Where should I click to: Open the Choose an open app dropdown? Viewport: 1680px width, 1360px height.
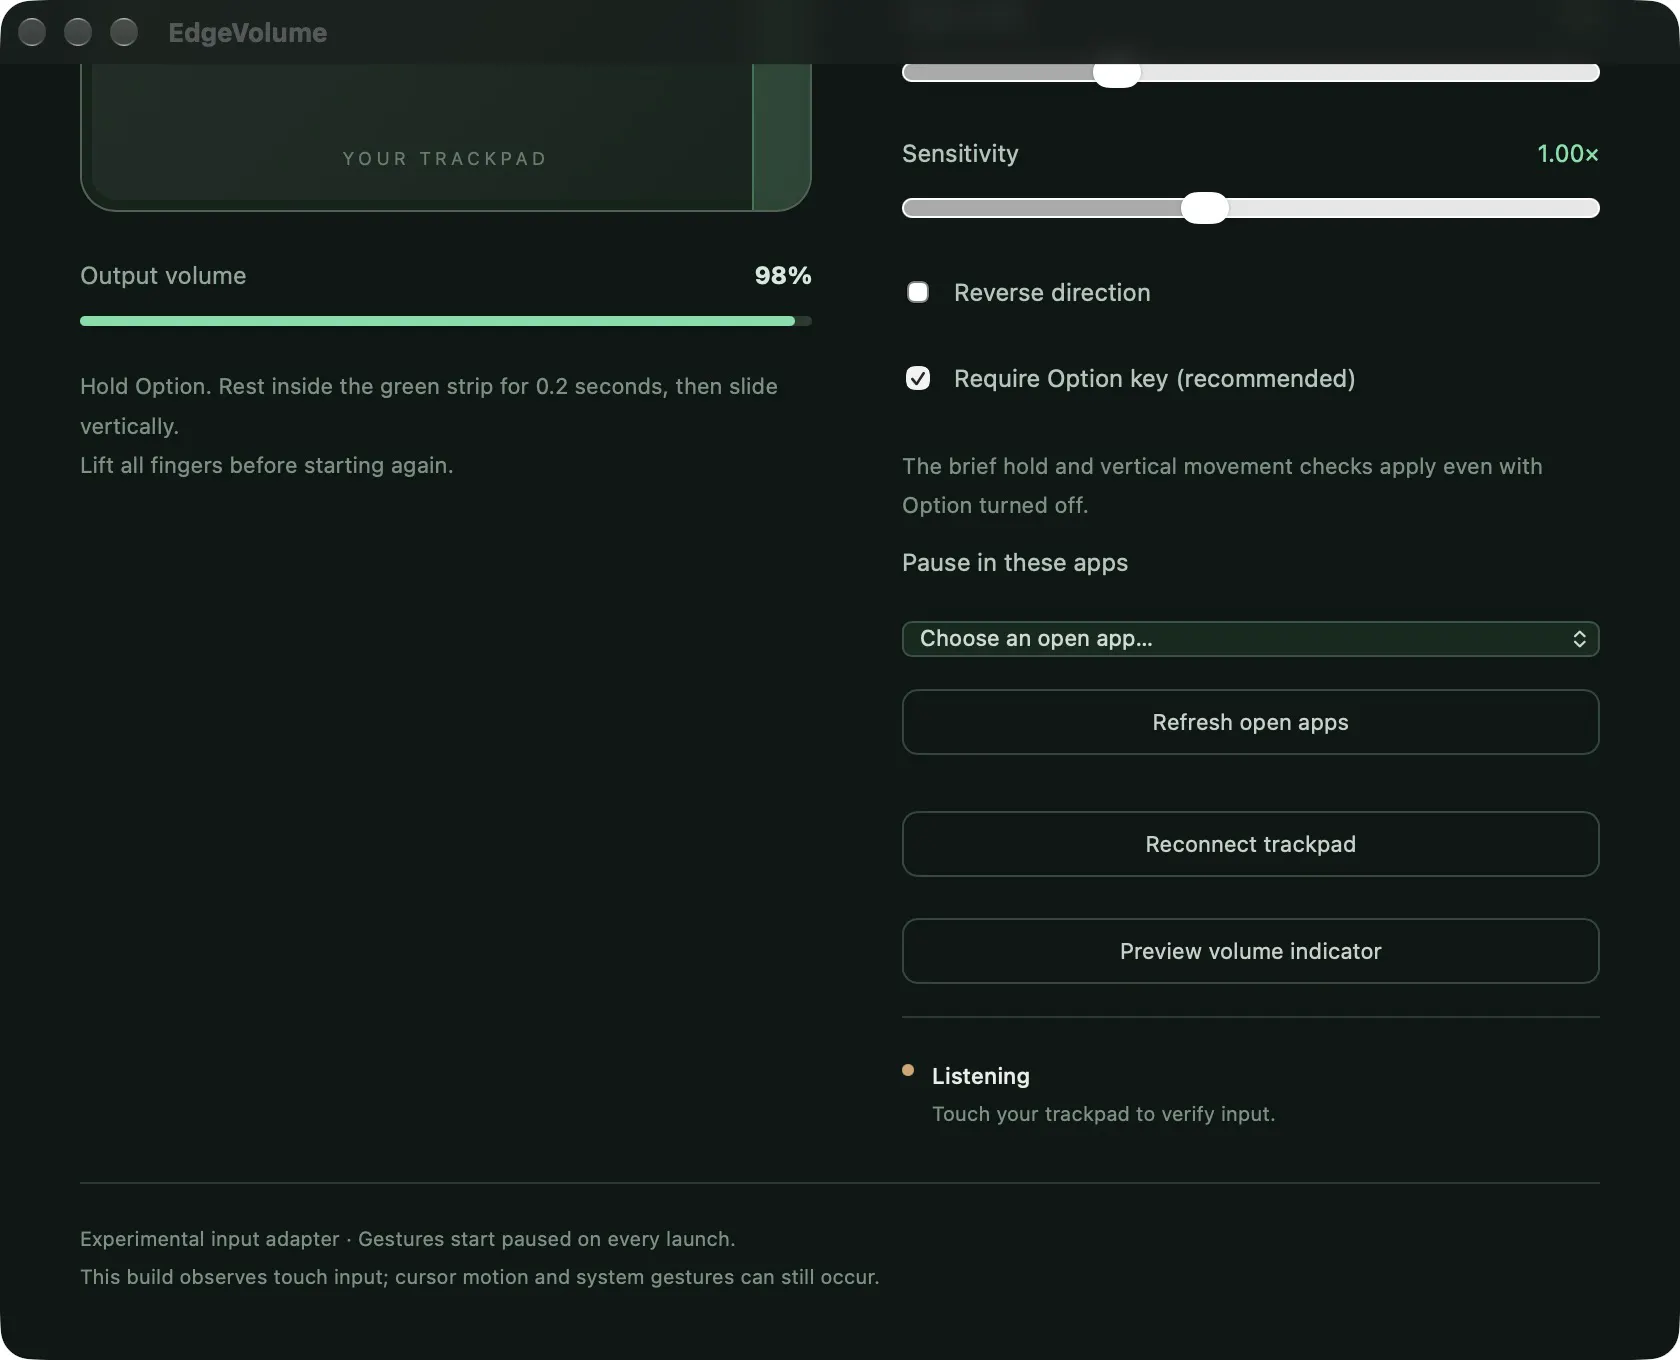point(1250,639)
